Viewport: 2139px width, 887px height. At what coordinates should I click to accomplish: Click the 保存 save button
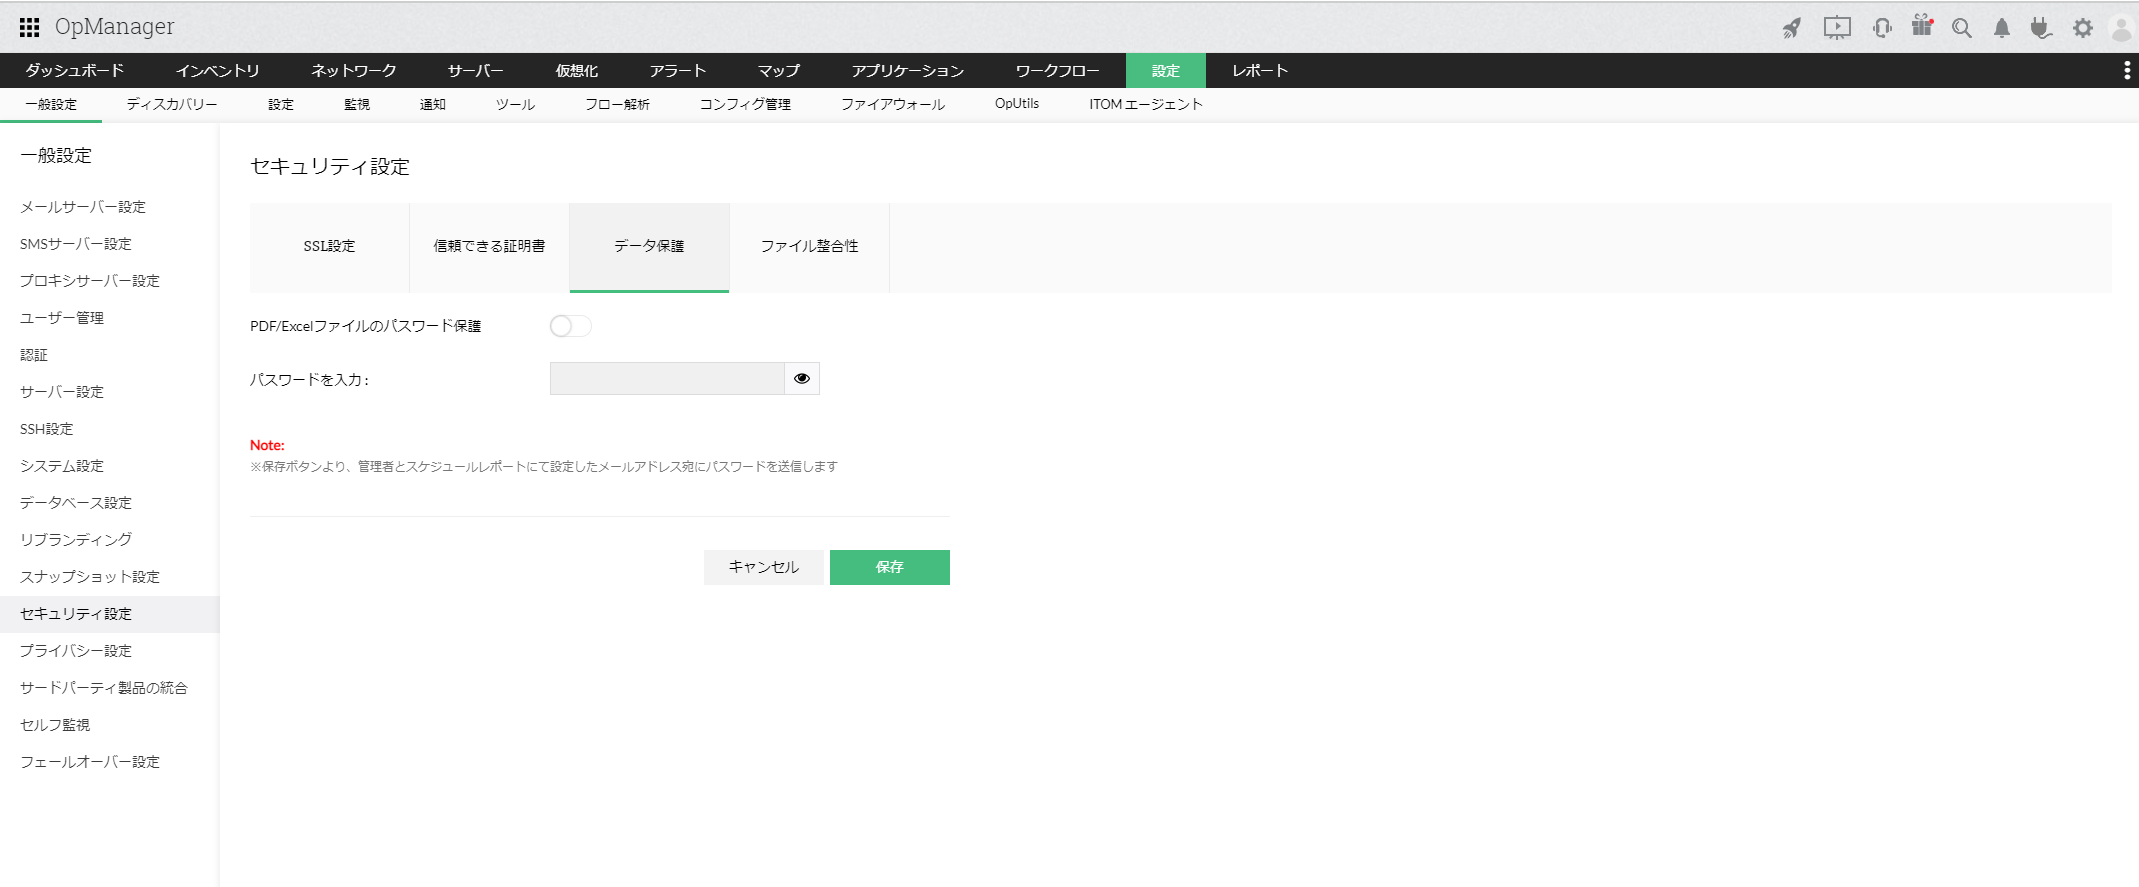[890, 567]
